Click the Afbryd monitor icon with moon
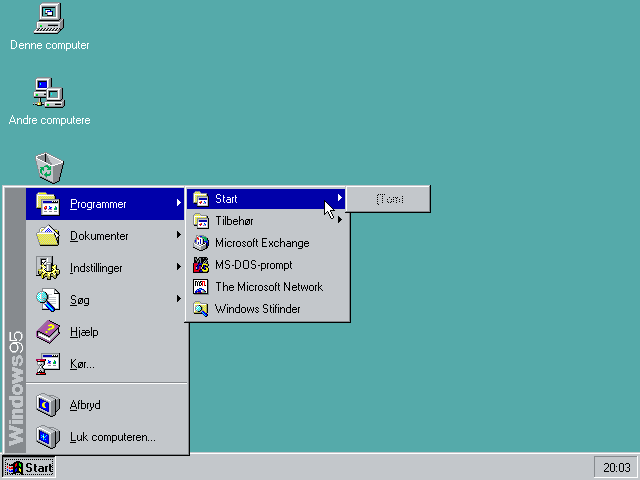 coord(48,405)
